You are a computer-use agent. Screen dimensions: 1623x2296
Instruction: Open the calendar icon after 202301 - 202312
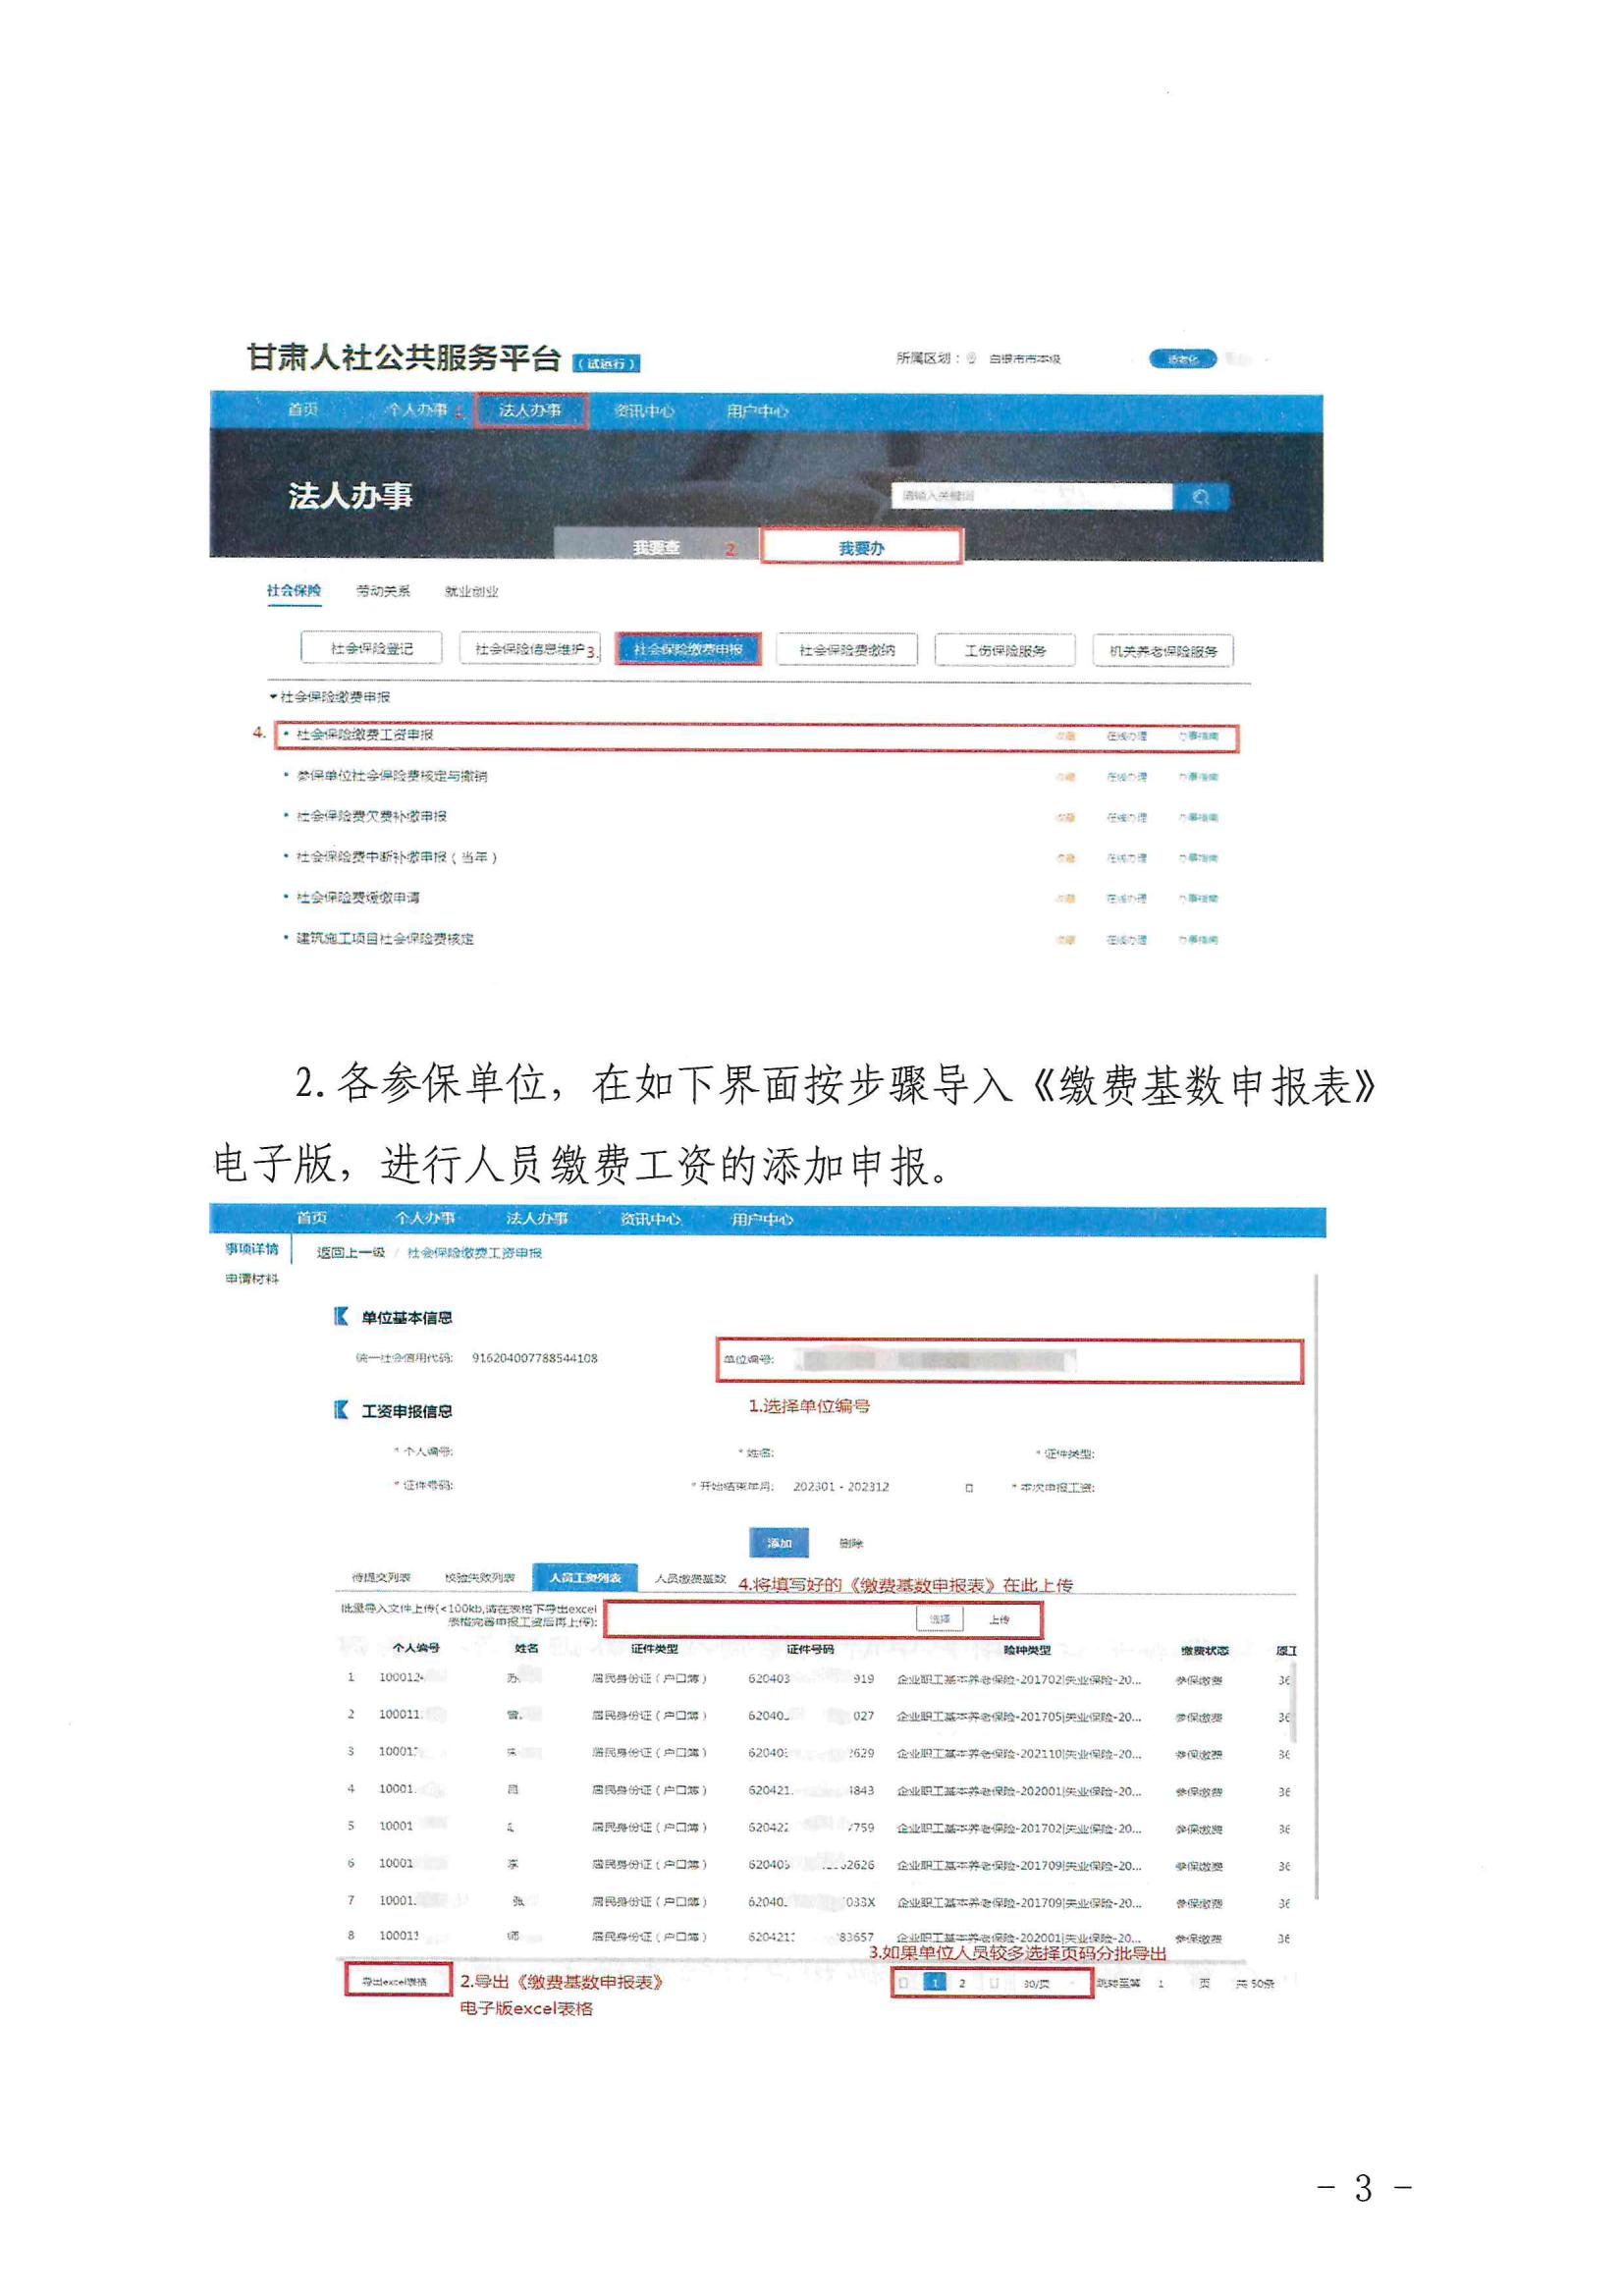(x=968, y=1488)
